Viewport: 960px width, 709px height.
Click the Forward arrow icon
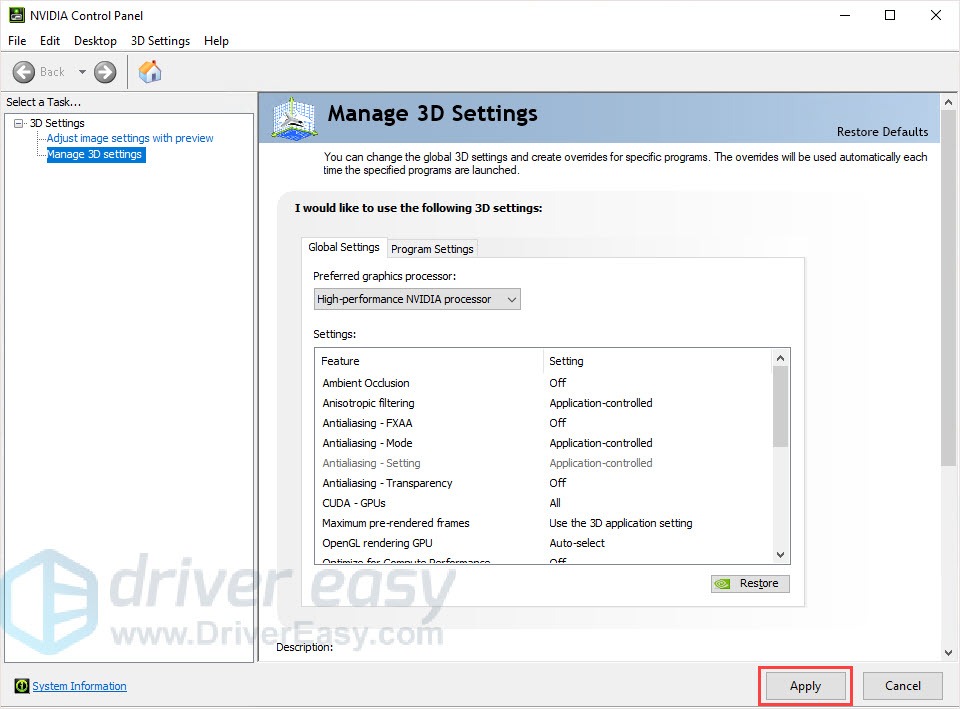tap(105, 72)
